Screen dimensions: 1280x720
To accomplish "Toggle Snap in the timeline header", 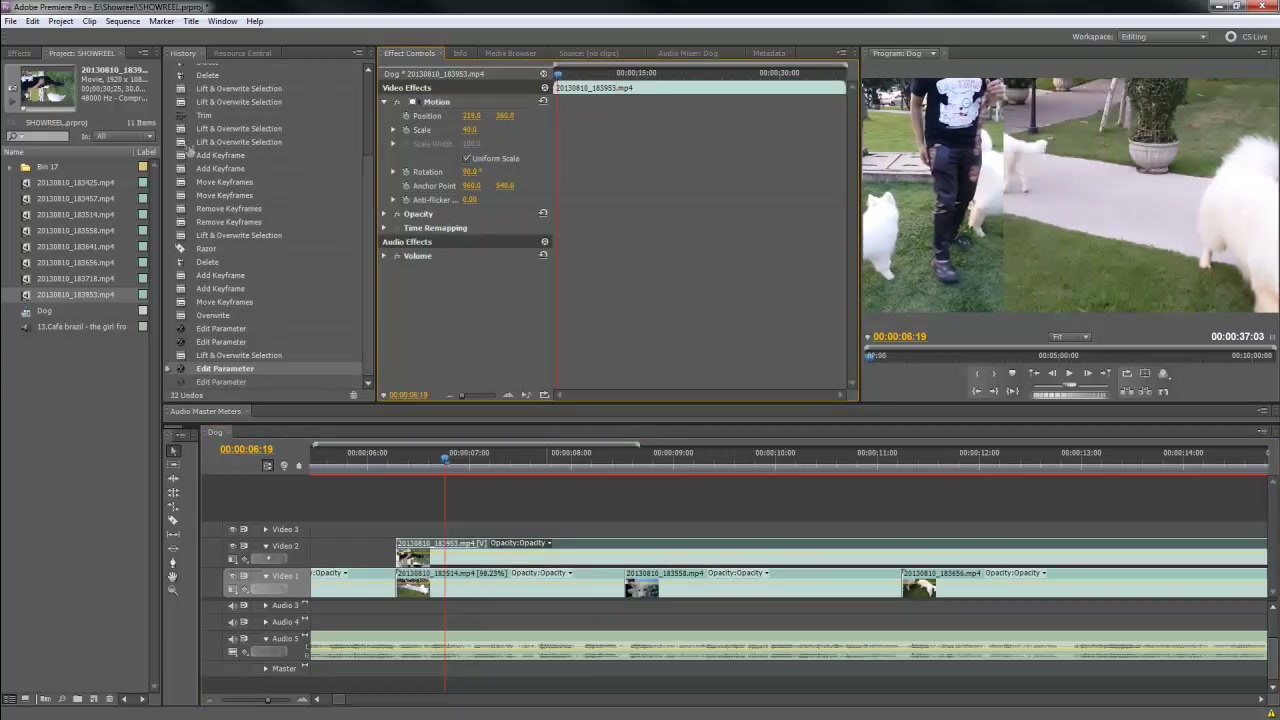I will 268,465.
